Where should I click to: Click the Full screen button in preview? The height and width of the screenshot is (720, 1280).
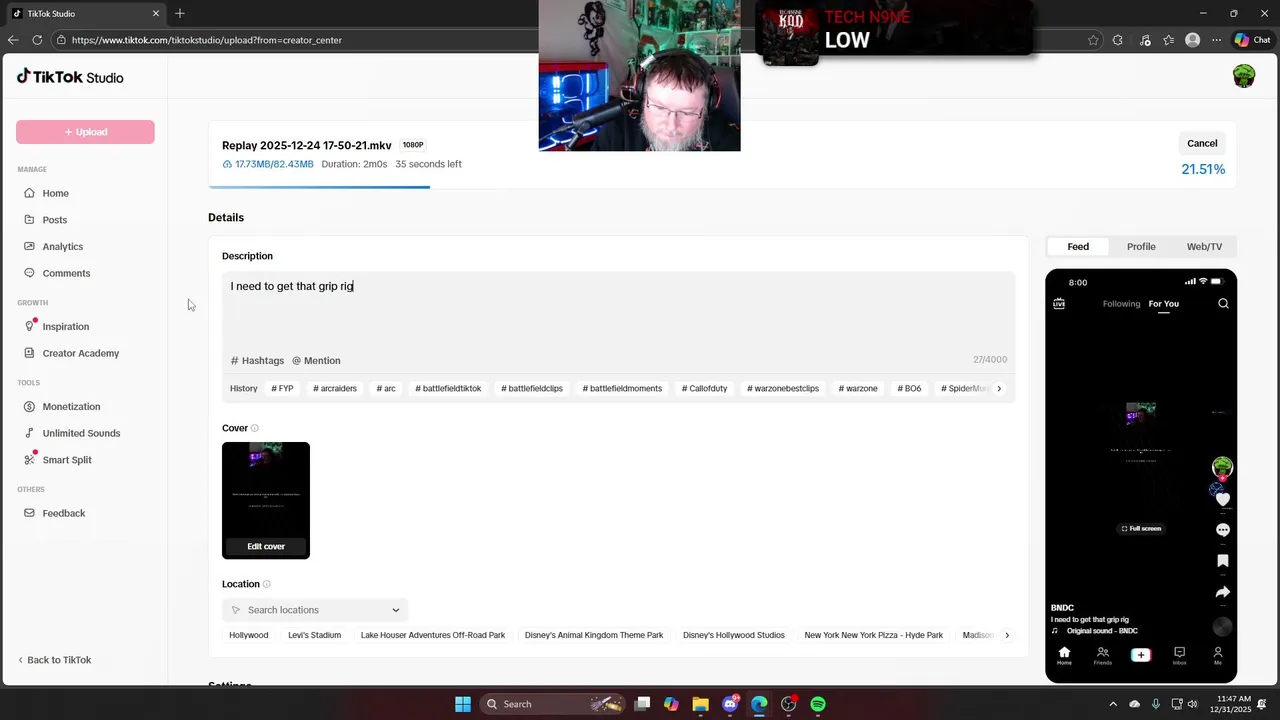1141,529
